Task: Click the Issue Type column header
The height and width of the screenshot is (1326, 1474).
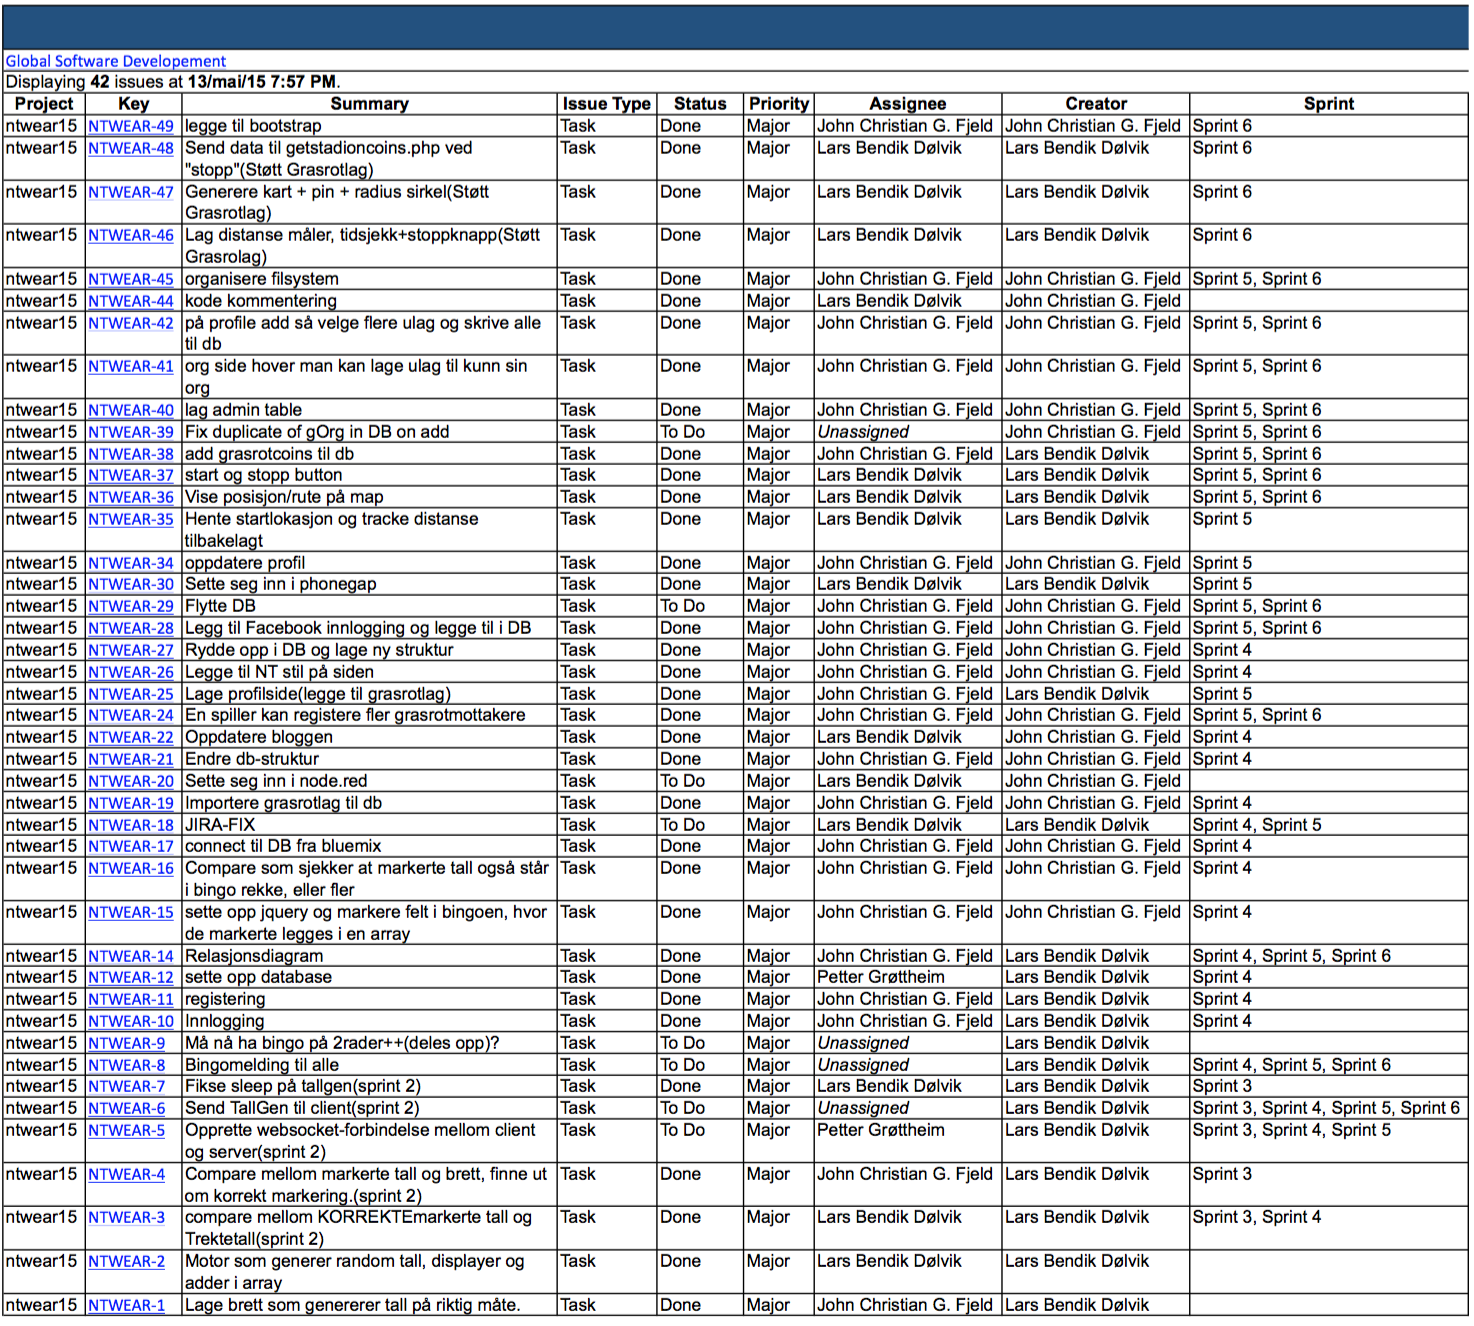Action: point(607,104)
